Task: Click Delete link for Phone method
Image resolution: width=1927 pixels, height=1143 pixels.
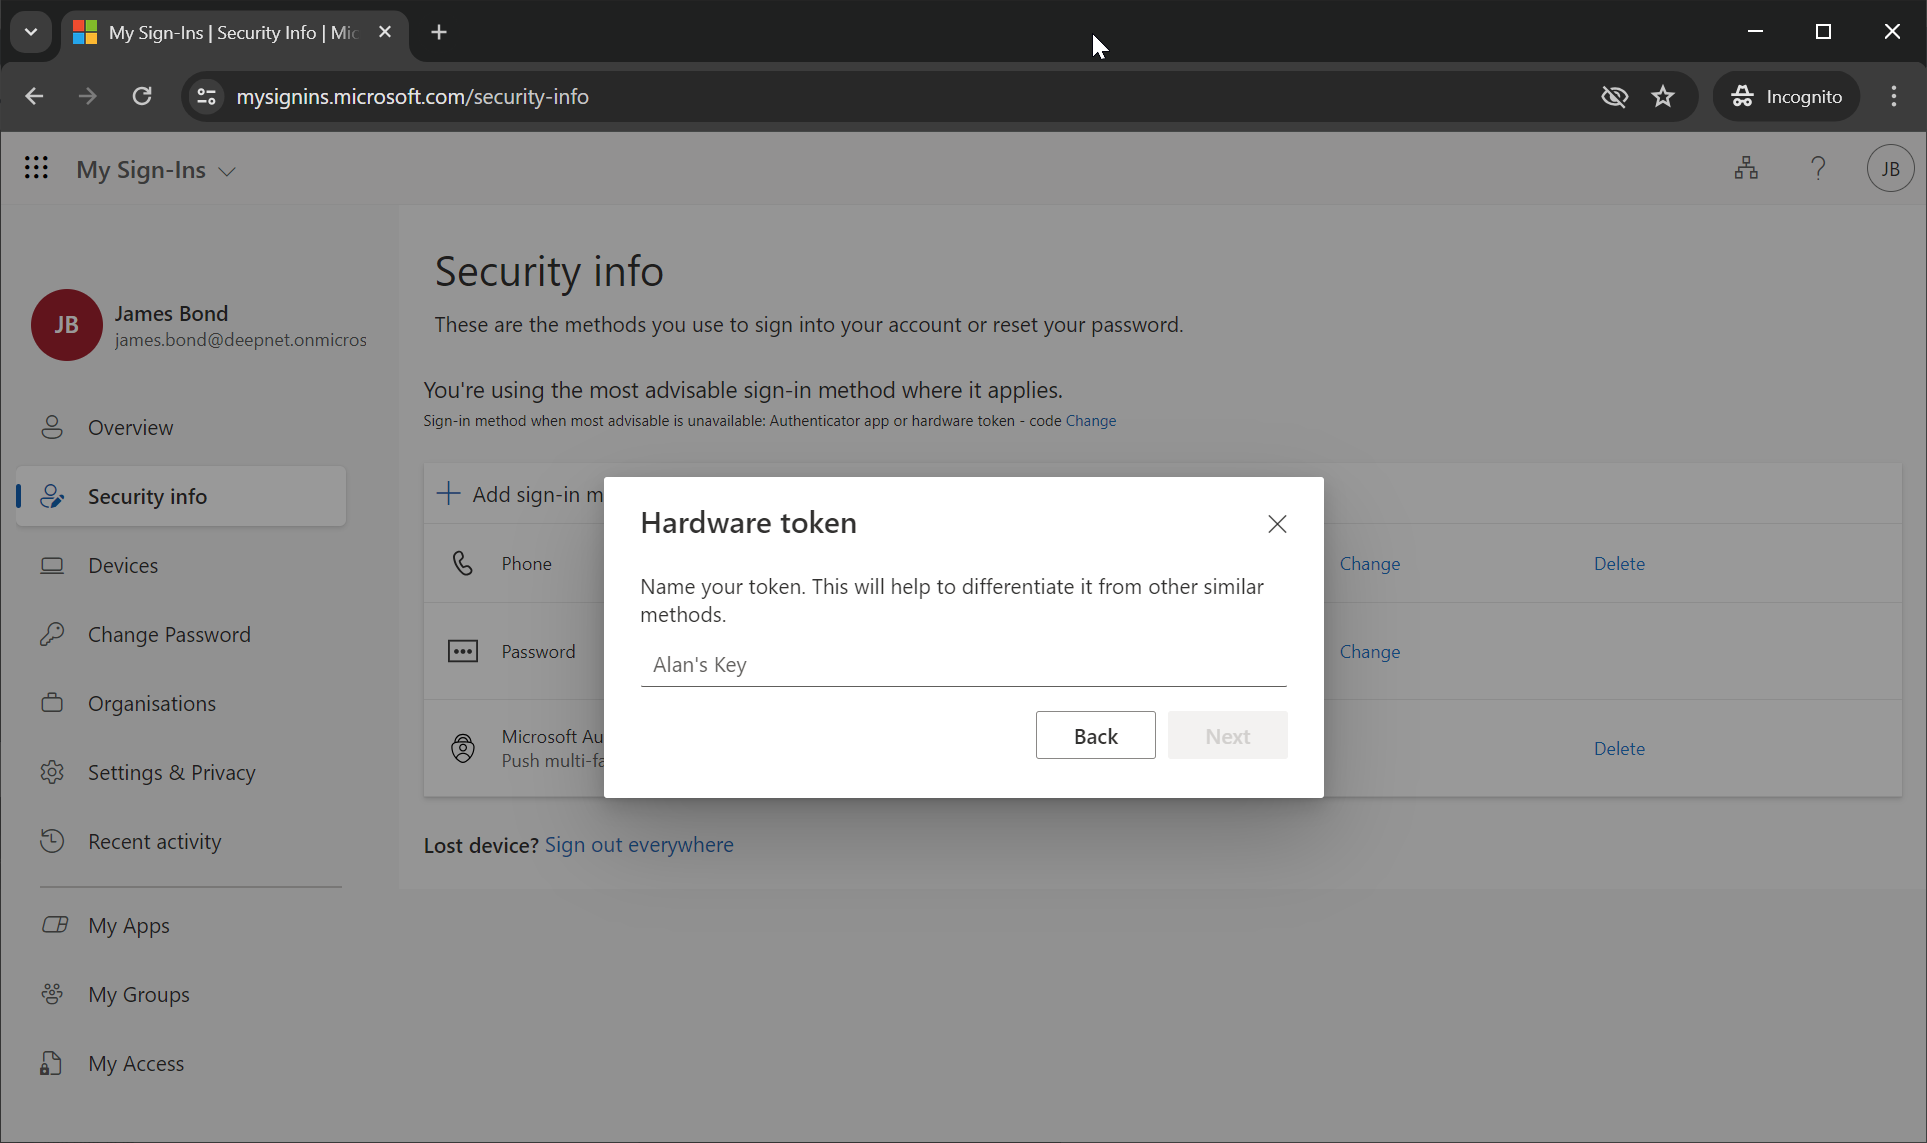Action: tap(1619, 564)
